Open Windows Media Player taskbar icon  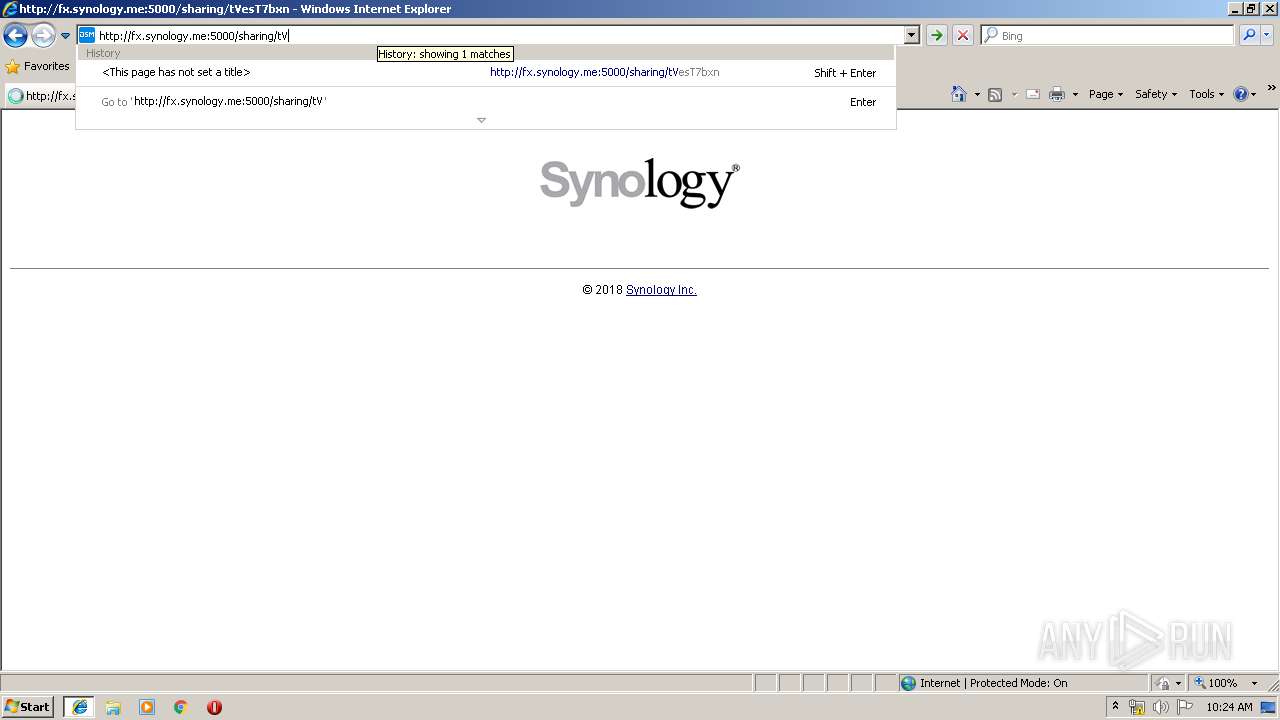pos(147,707)
